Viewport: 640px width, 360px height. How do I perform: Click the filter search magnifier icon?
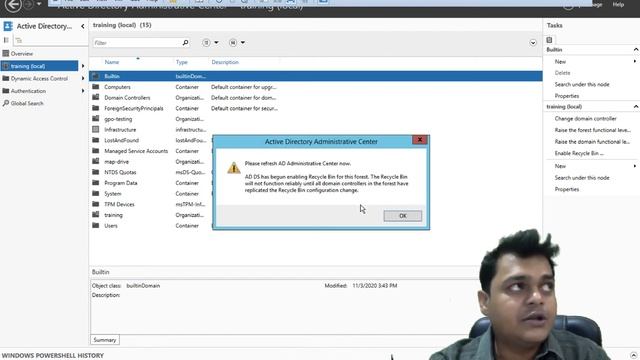click(x=185, y=42)
